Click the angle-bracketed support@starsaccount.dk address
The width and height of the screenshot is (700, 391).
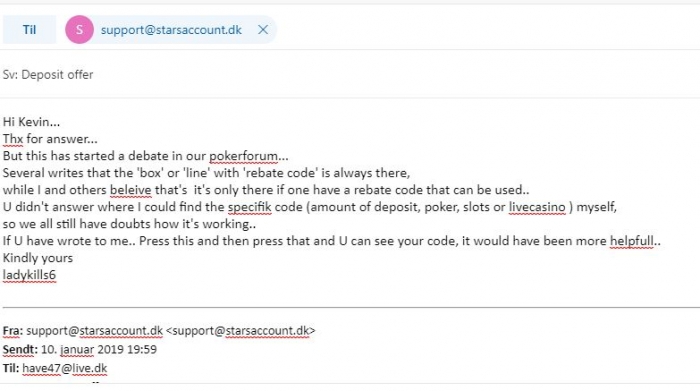pyautogui.click(x=241, y=331)
